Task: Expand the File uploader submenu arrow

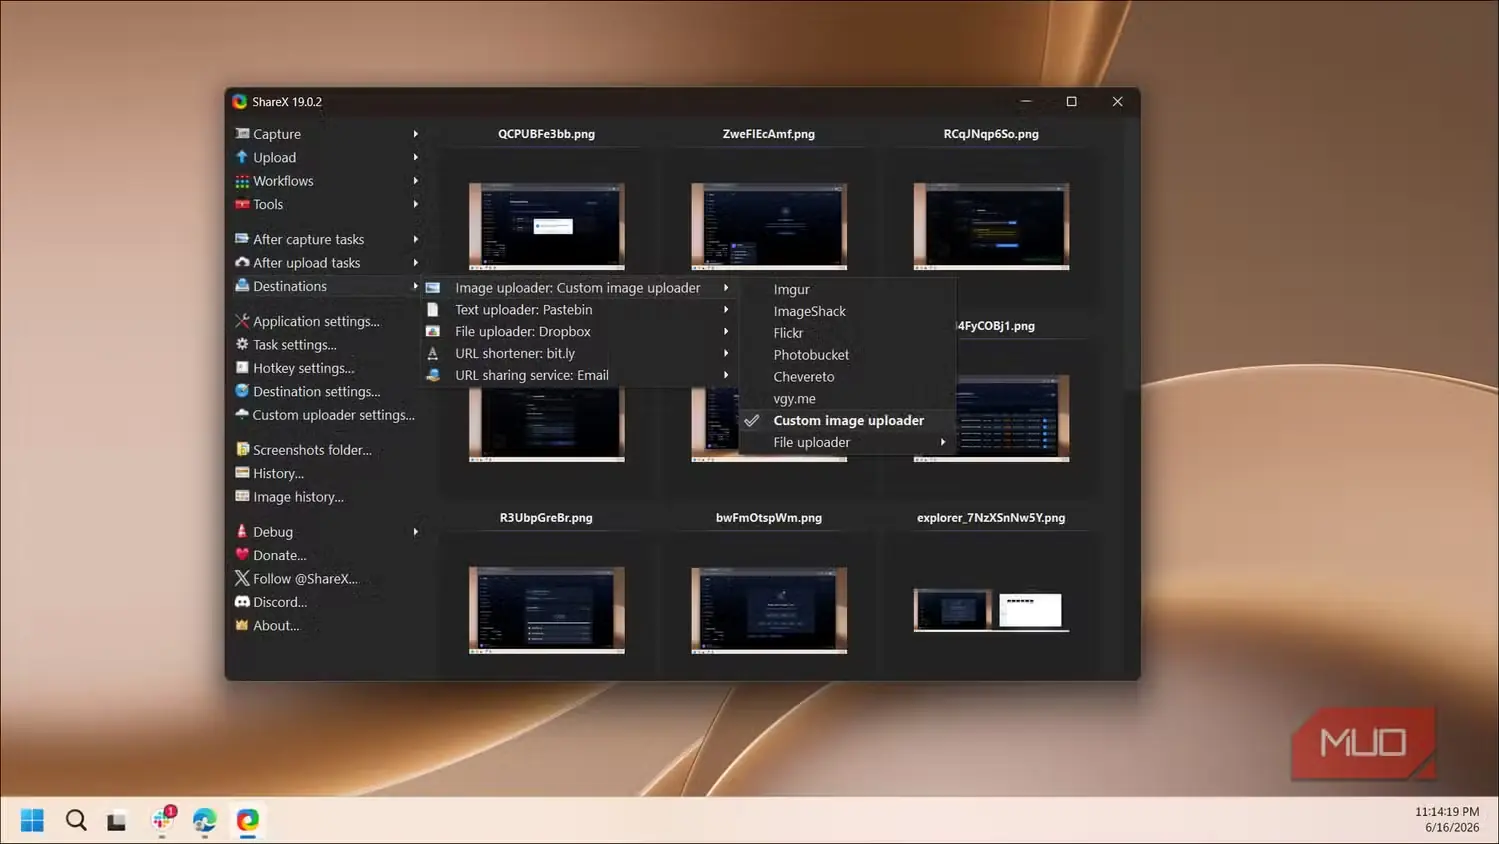Action: tap(943, 442)
